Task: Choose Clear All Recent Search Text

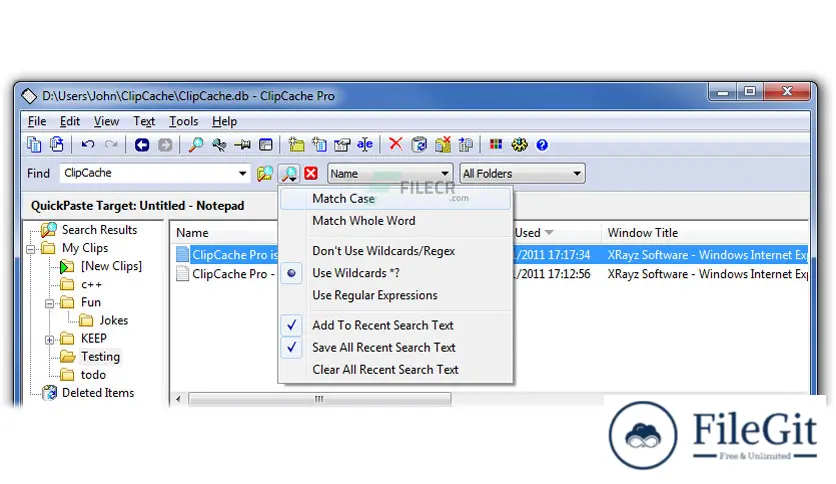Action: pyautogui.click(x=395, y=369)
